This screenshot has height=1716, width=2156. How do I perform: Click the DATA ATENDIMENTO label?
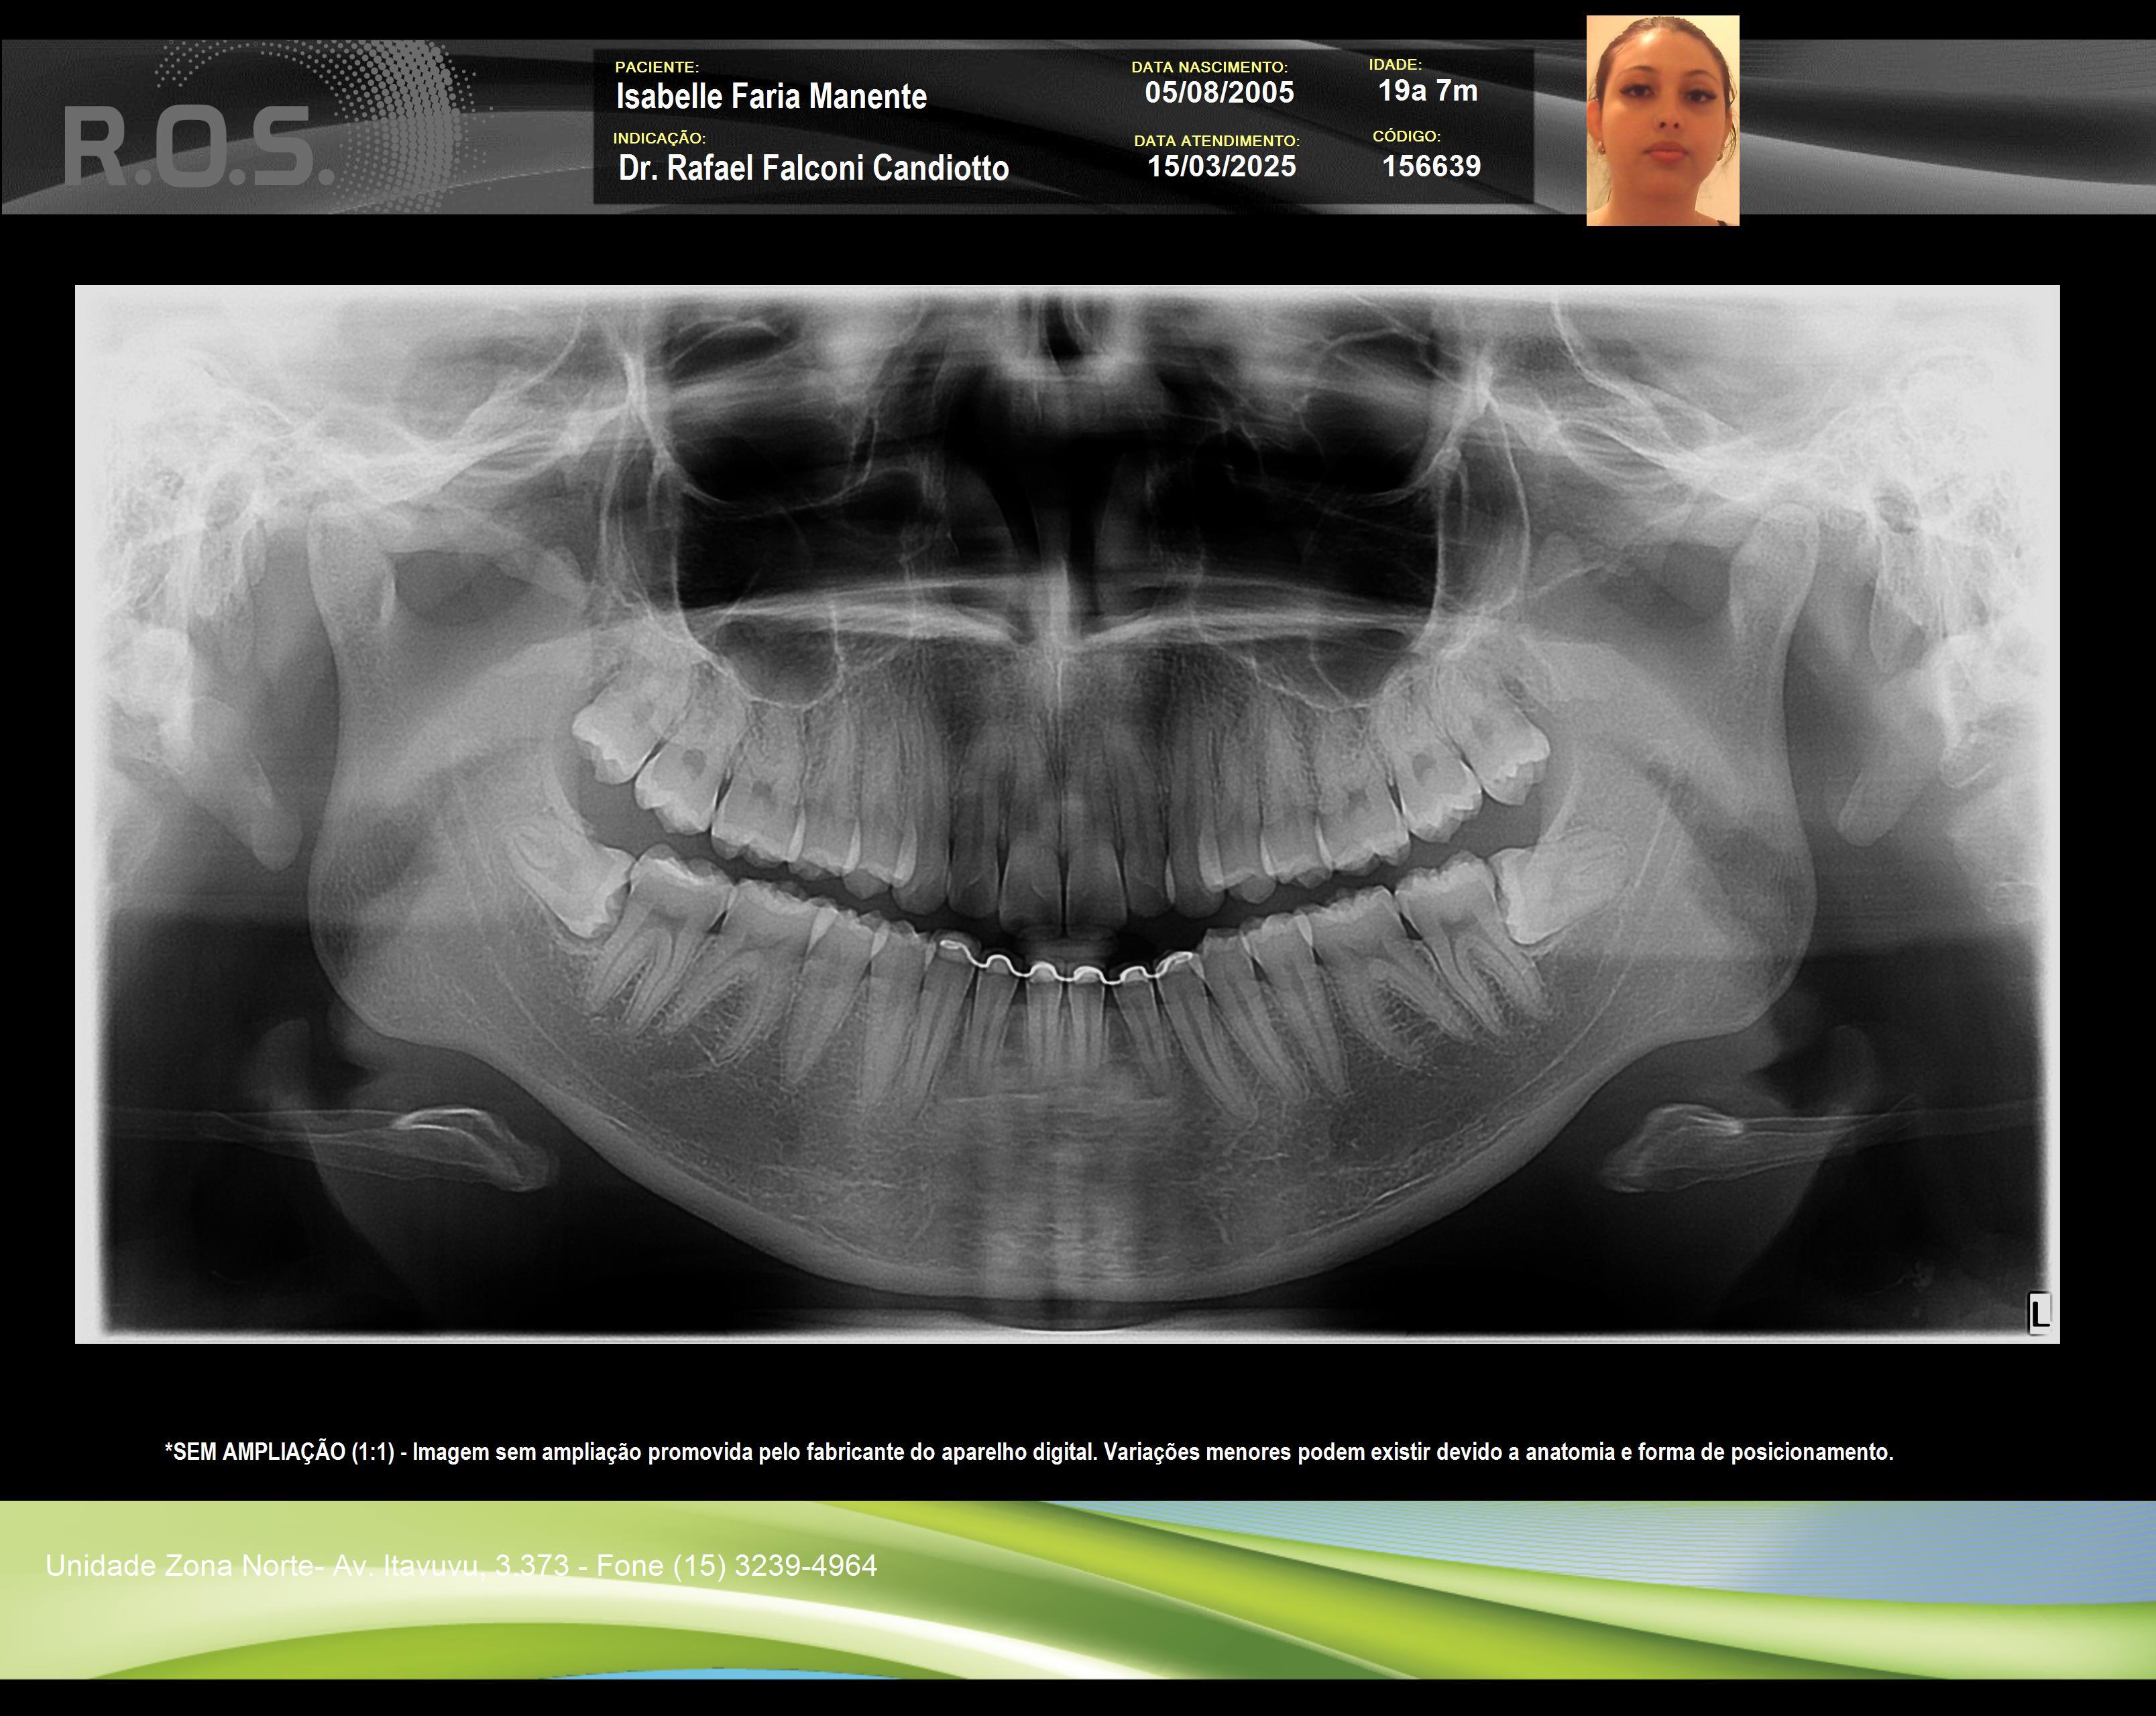pyautogui.click(x=1216, y=141)
